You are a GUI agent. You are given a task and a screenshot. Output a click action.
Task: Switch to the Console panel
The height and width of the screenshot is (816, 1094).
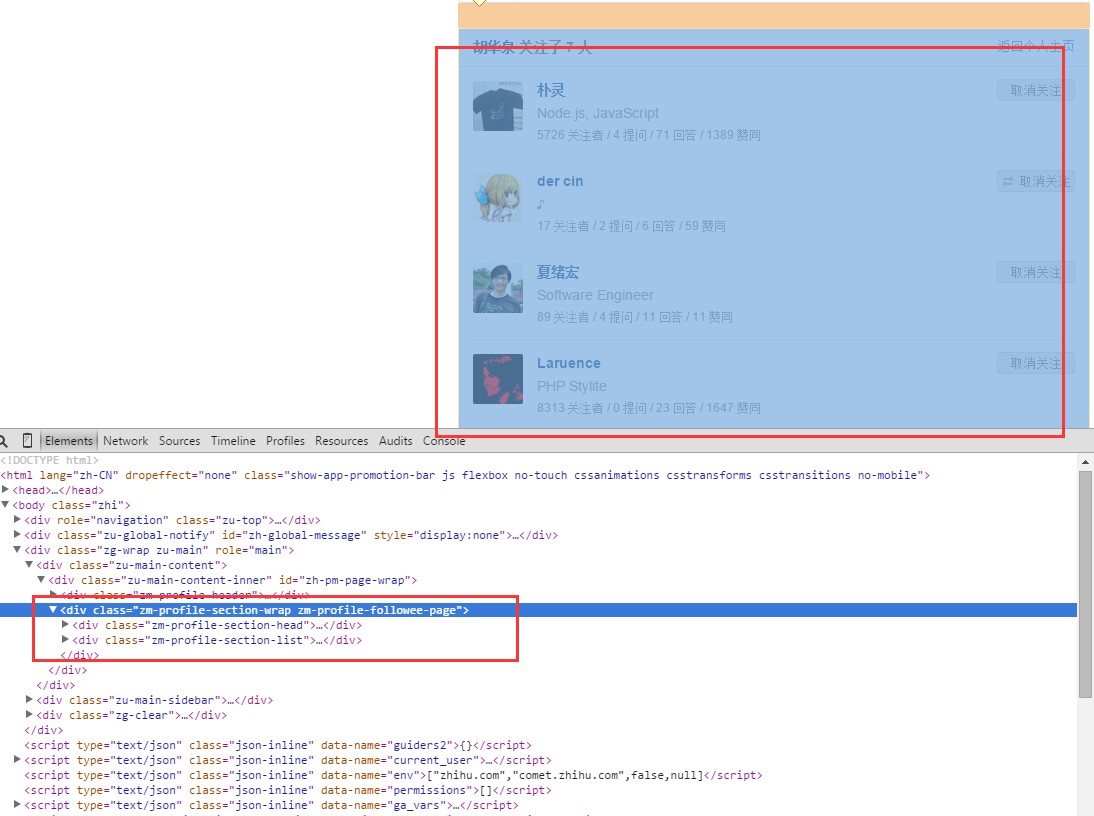point(444,440)
